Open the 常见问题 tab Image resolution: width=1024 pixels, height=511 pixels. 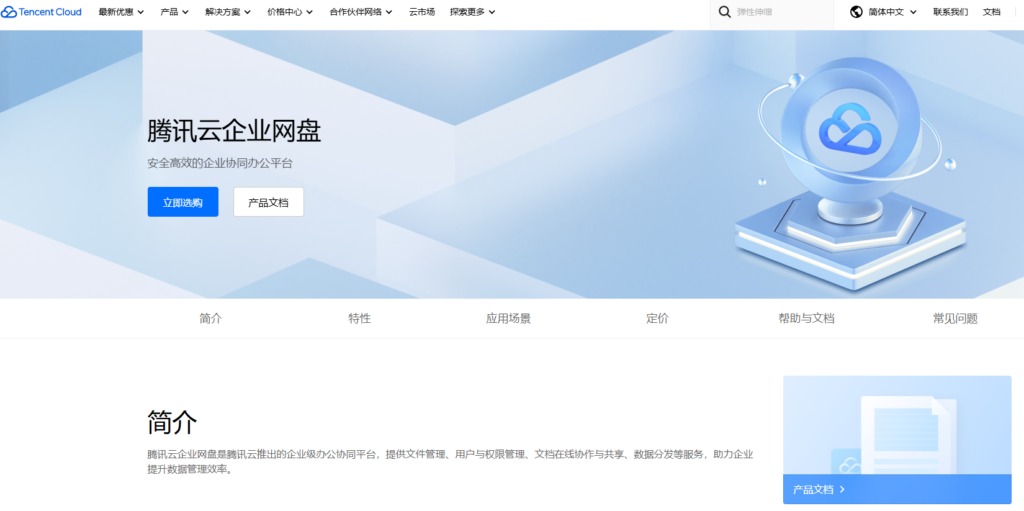tap(955, 319)
